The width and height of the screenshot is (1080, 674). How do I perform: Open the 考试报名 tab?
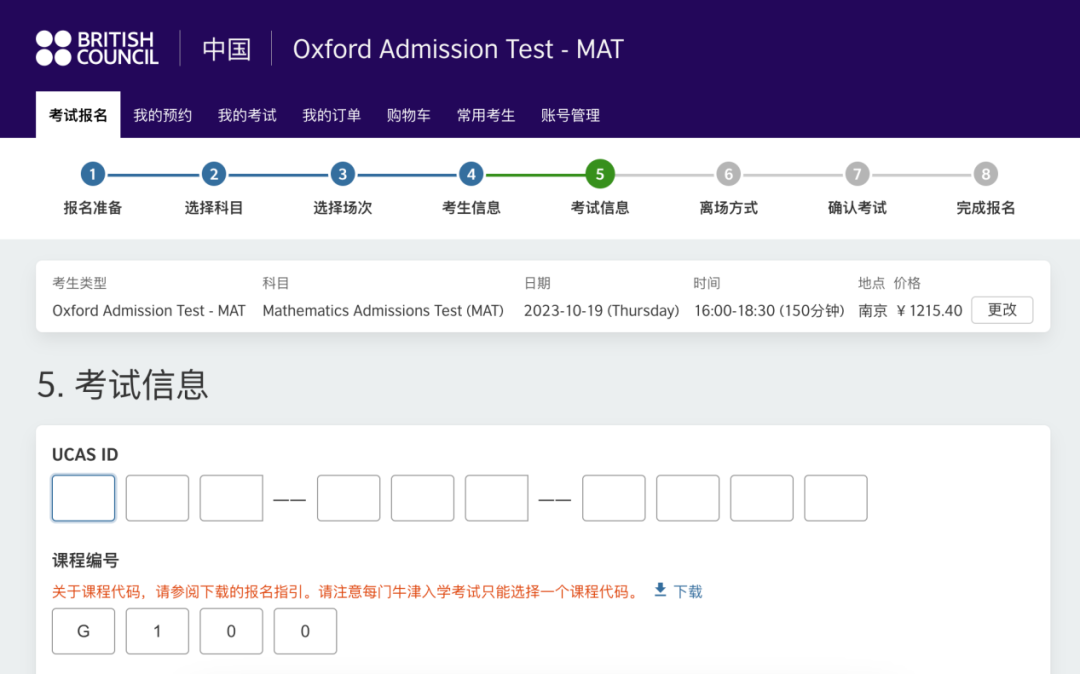[x=78, y=115]
